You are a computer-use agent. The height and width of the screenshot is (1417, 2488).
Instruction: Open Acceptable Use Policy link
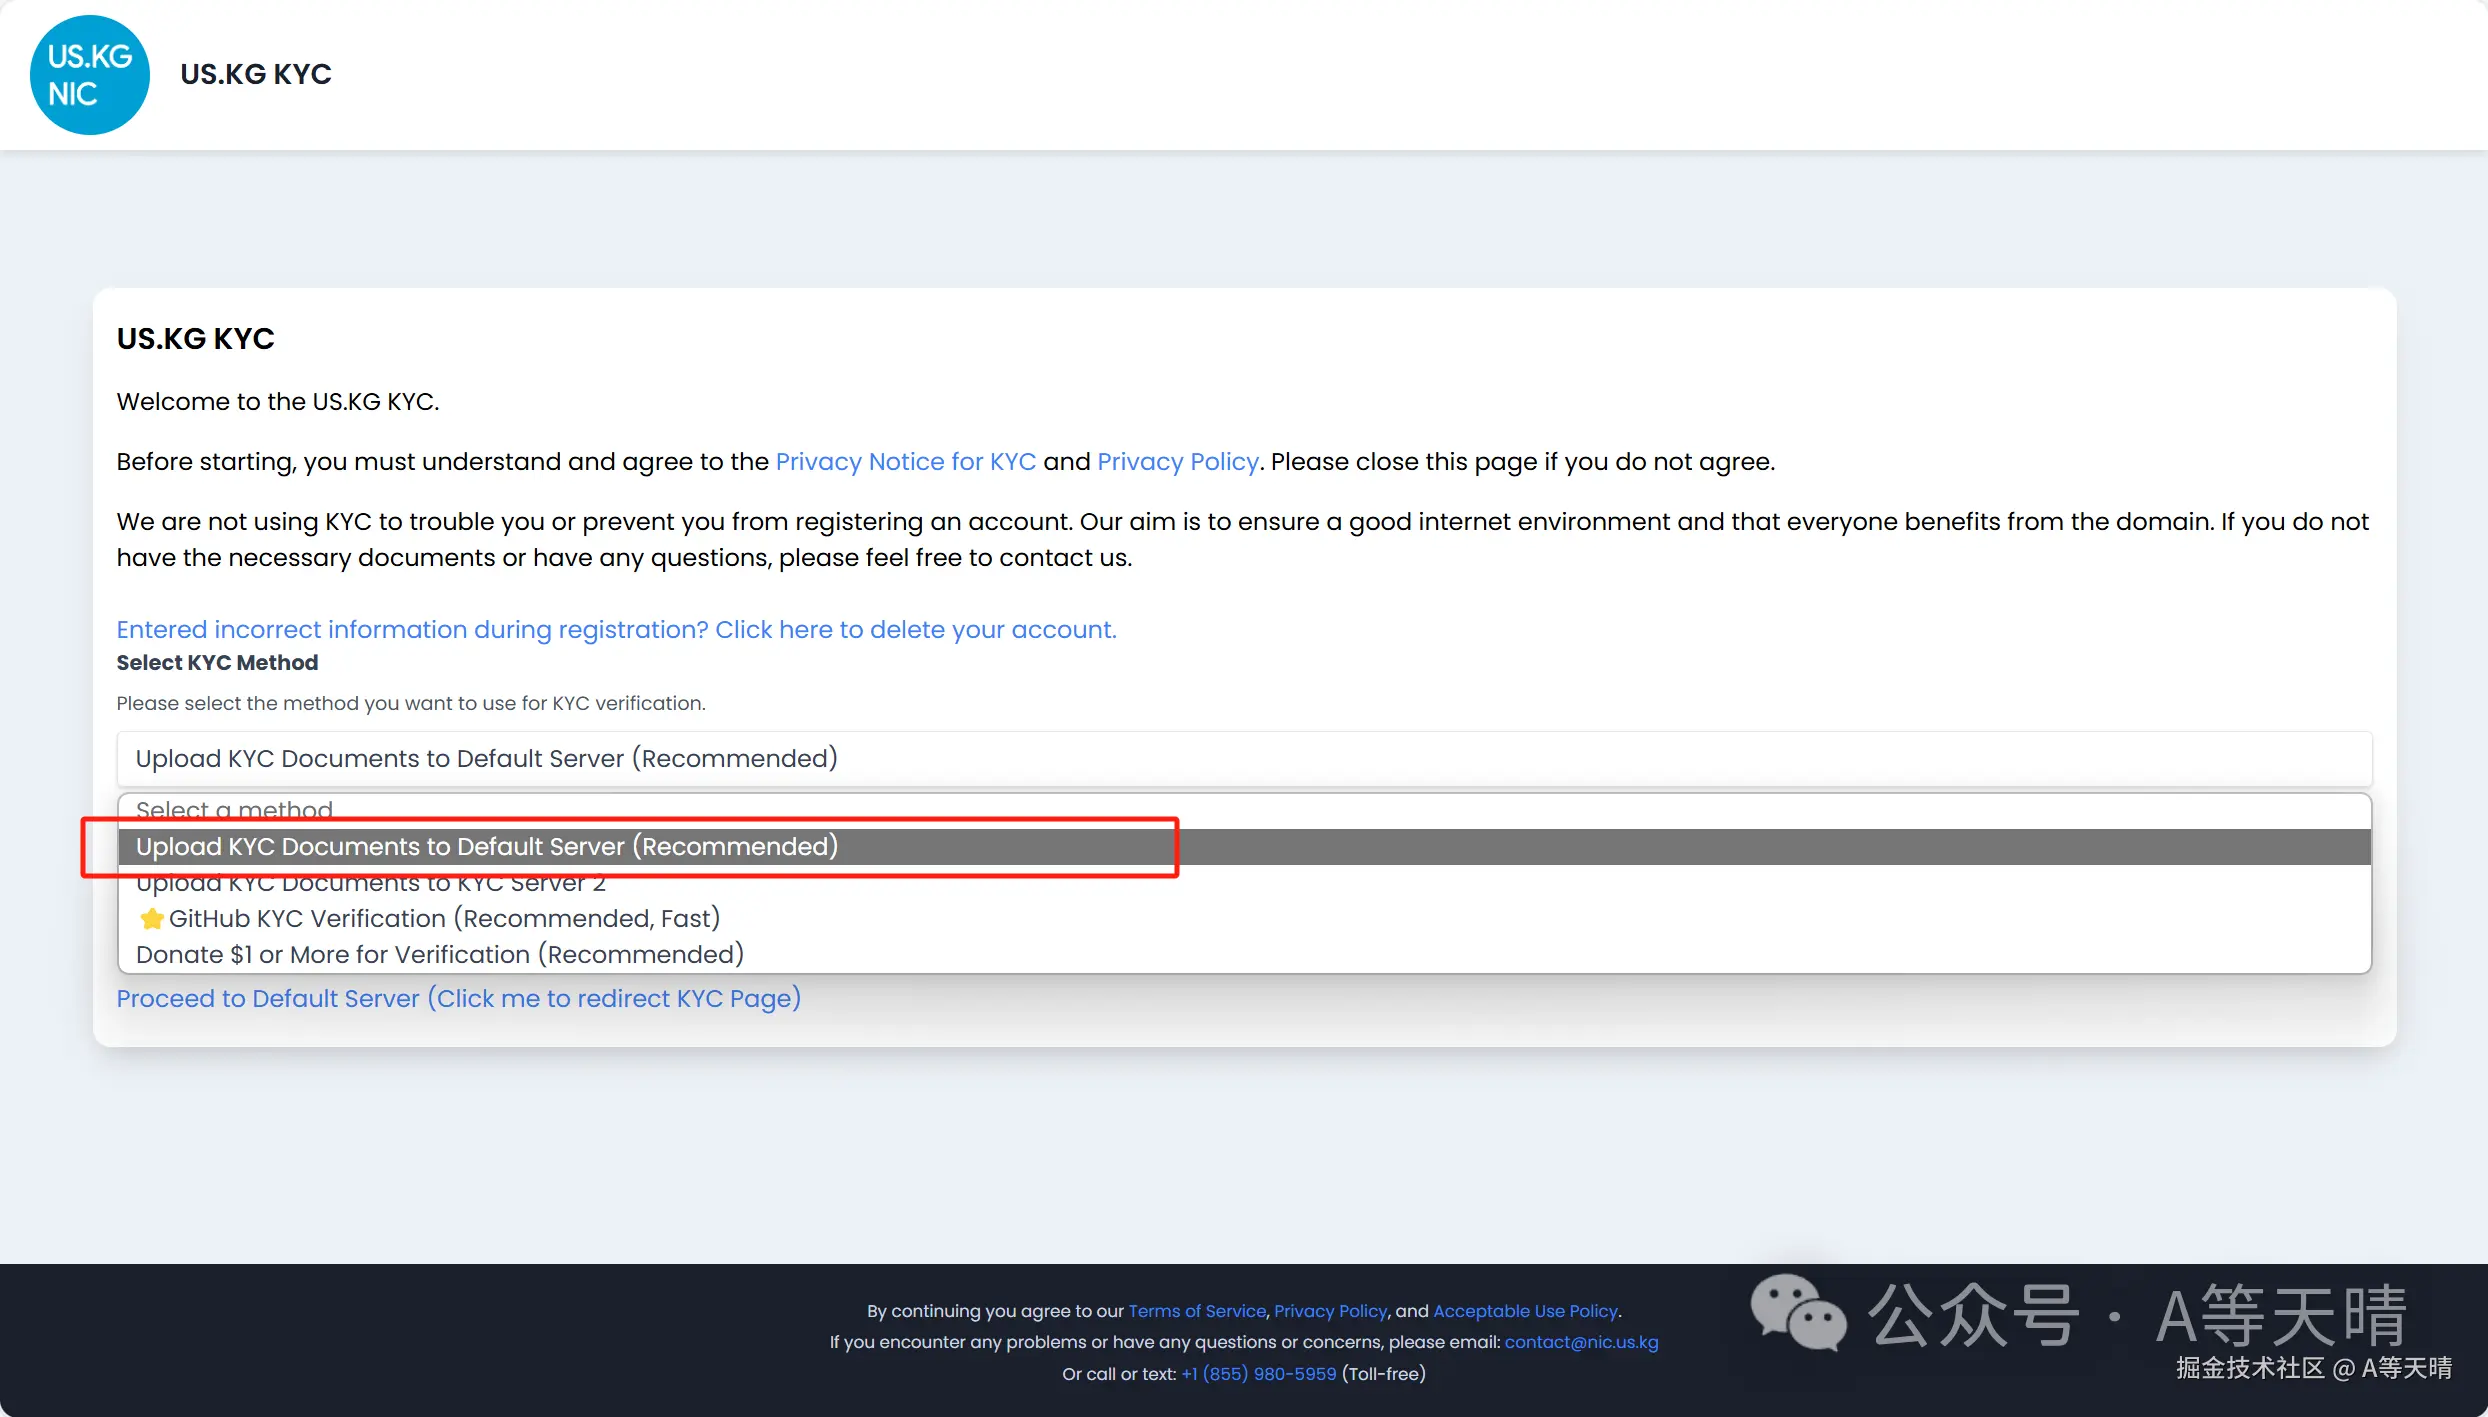point(1525,1311)
